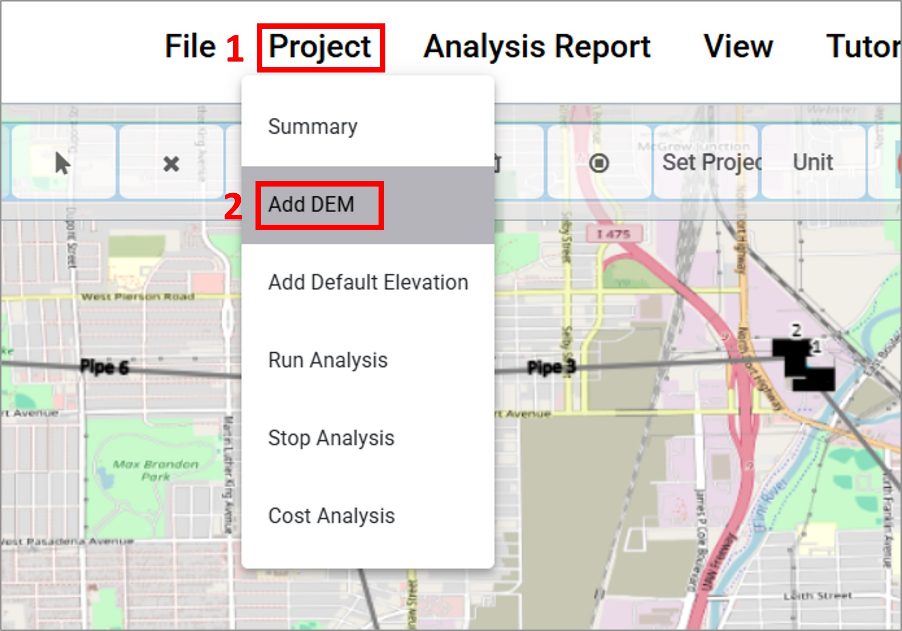Click the Unit toolbar button
This screenshot has height=631, width=902.
[x=813, y=163]
